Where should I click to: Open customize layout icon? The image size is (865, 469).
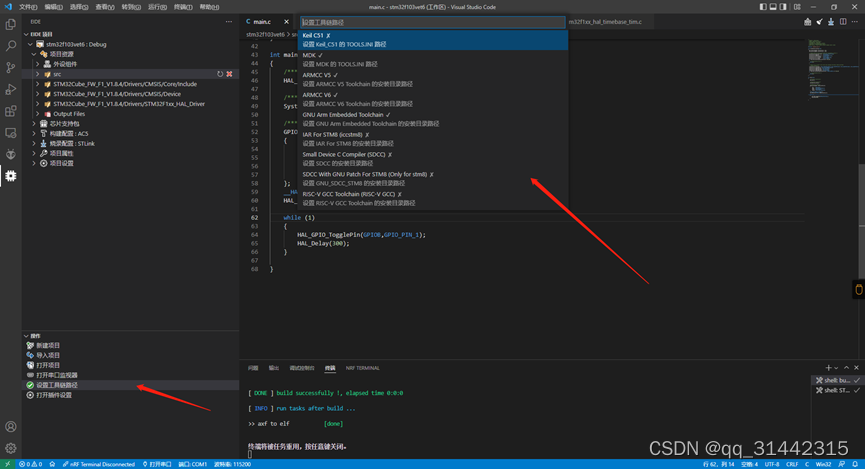tap(797, 7)
